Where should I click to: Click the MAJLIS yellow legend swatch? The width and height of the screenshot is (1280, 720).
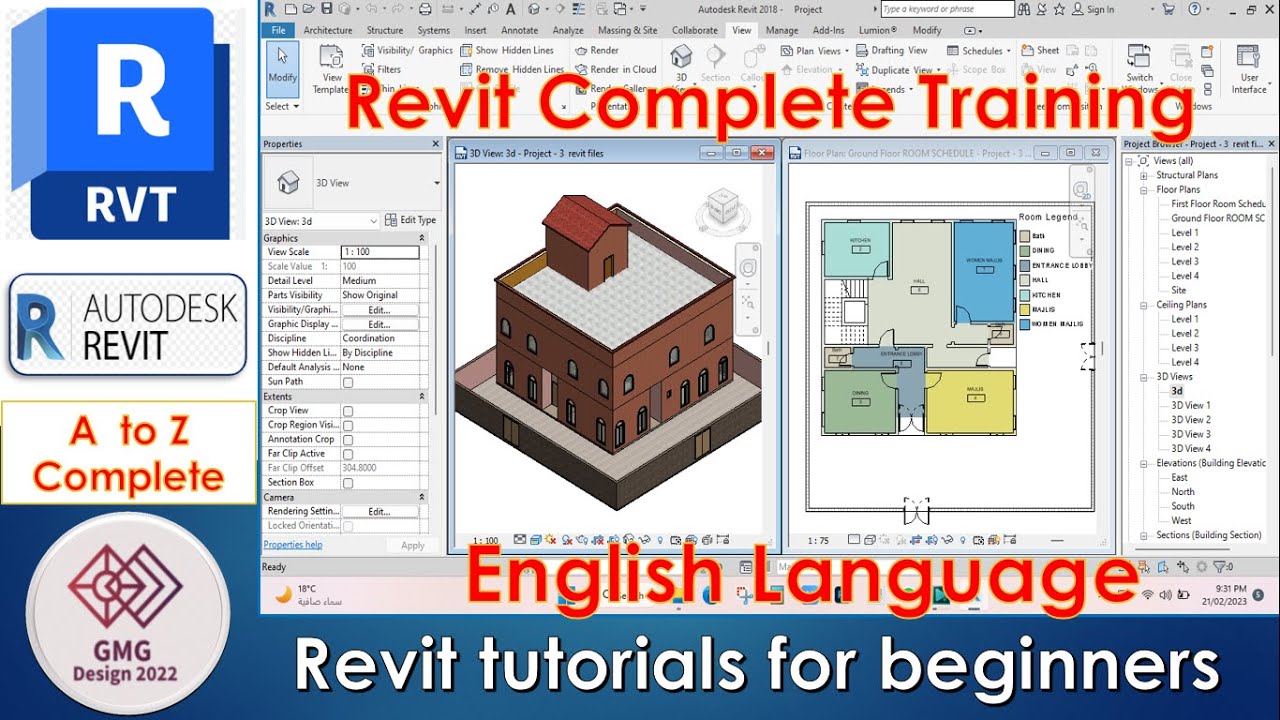tap(1025, 309)
